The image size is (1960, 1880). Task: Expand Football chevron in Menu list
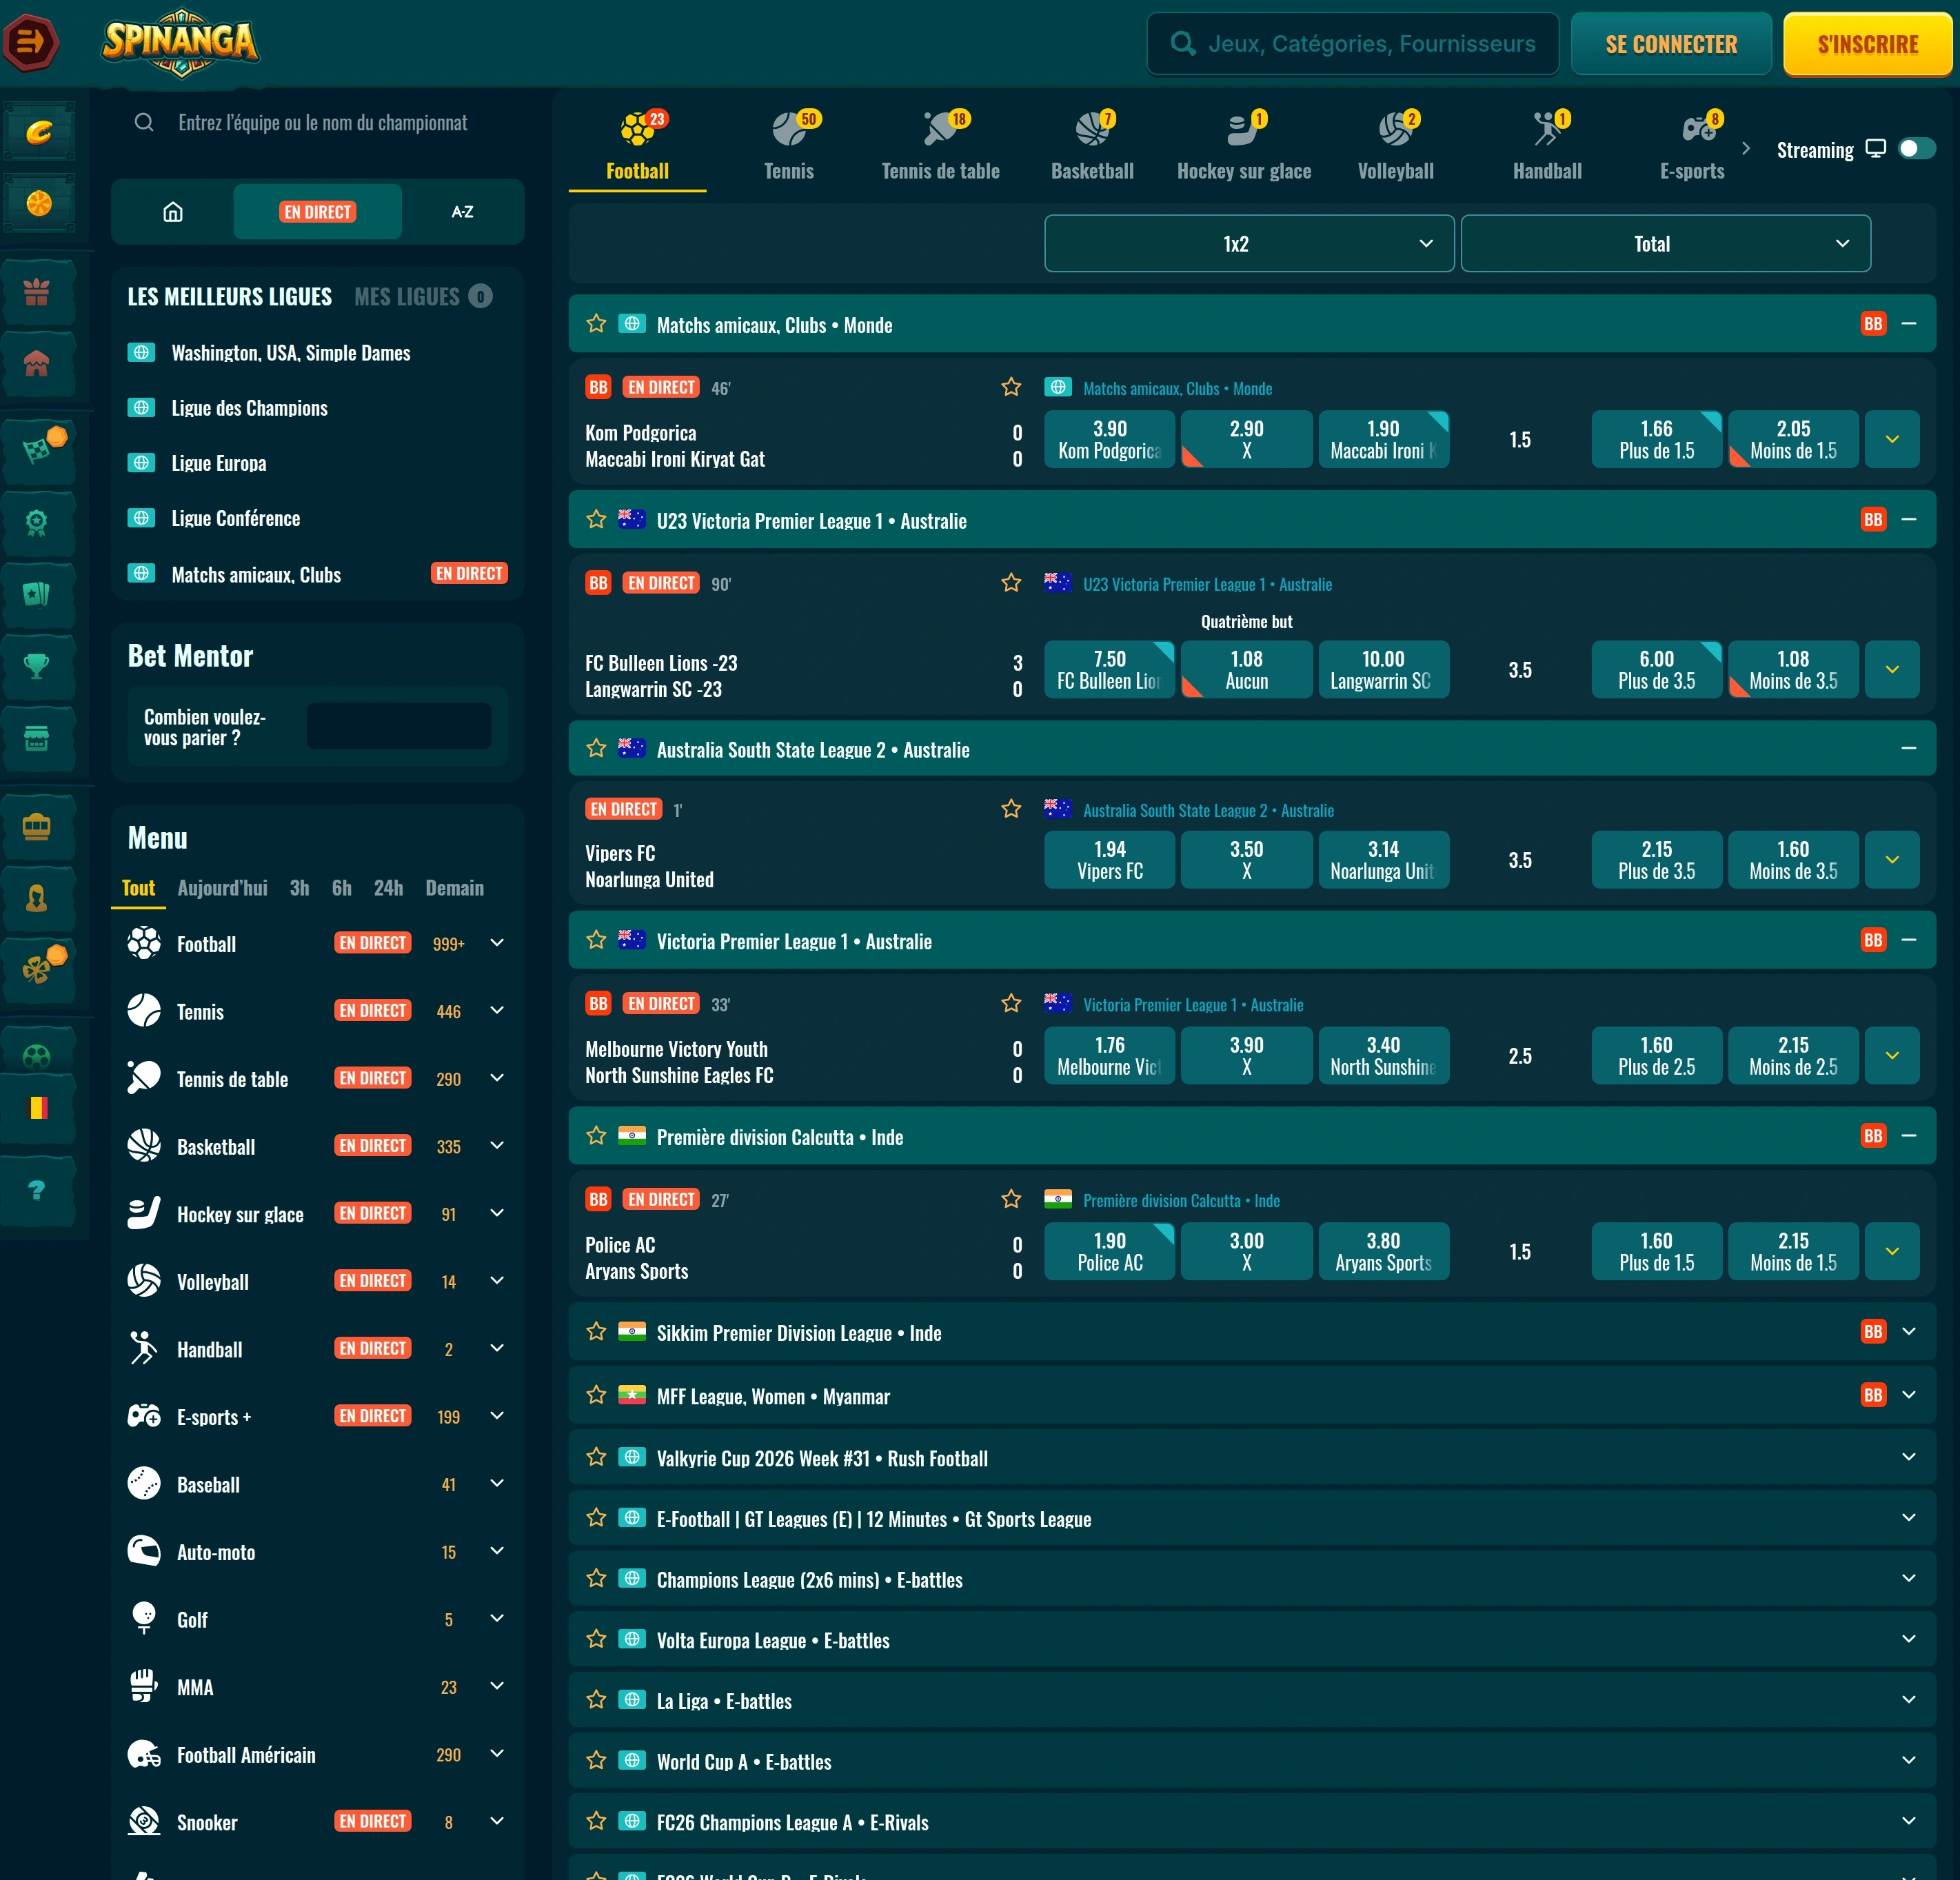coord(497,943)
